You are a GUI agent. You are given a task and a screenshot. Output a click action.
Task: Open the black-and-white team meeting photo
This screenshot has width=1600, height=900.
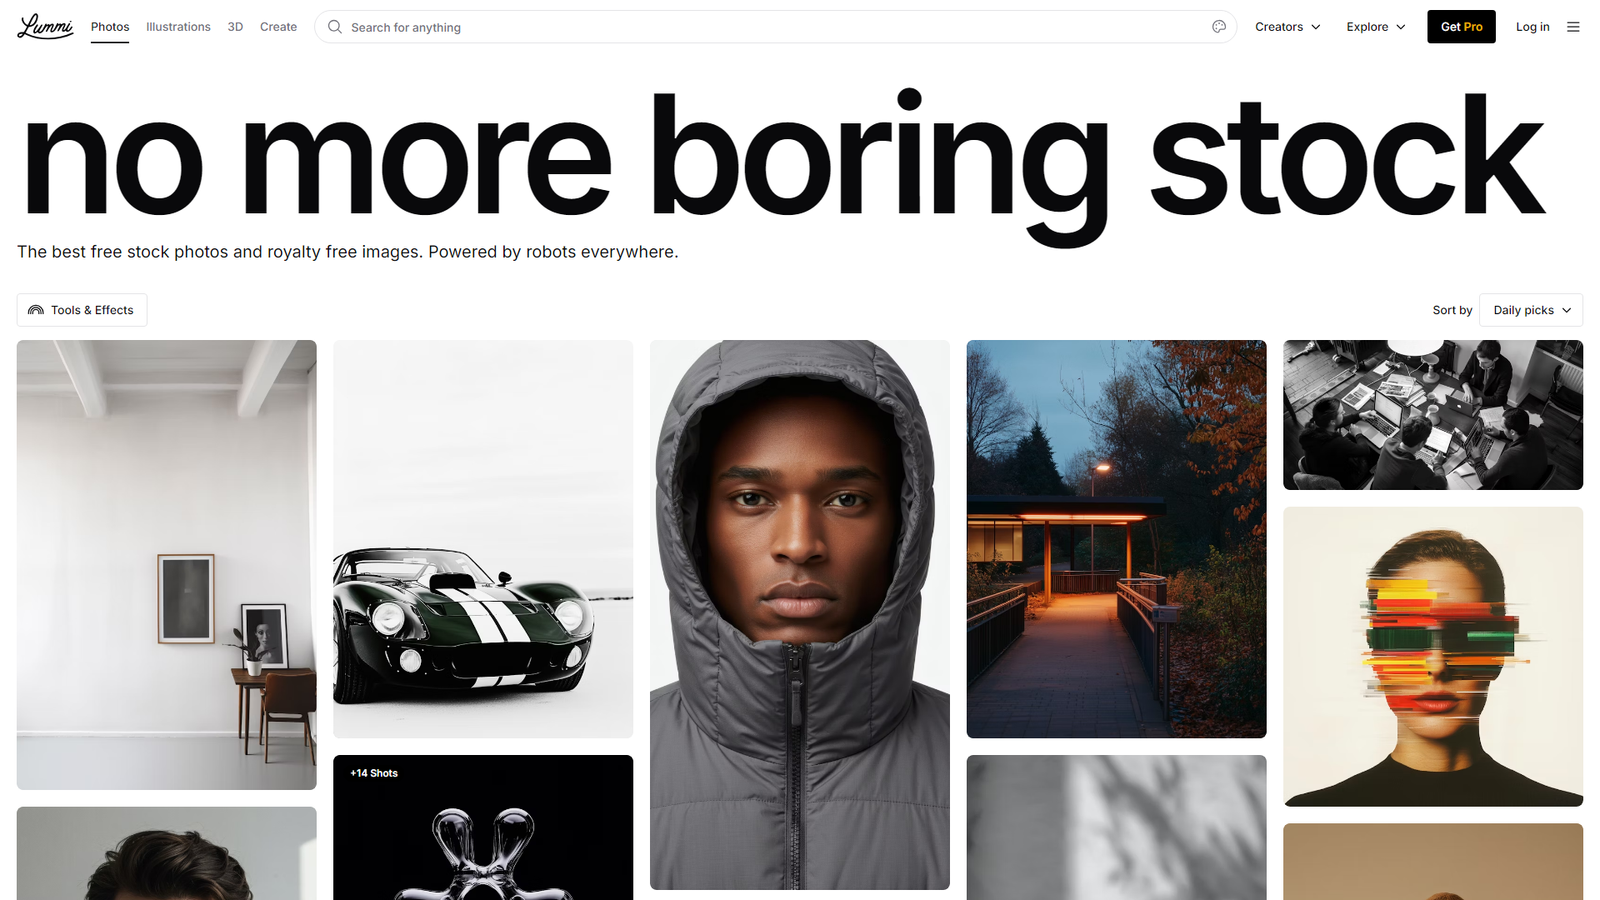click(1433, 415)
